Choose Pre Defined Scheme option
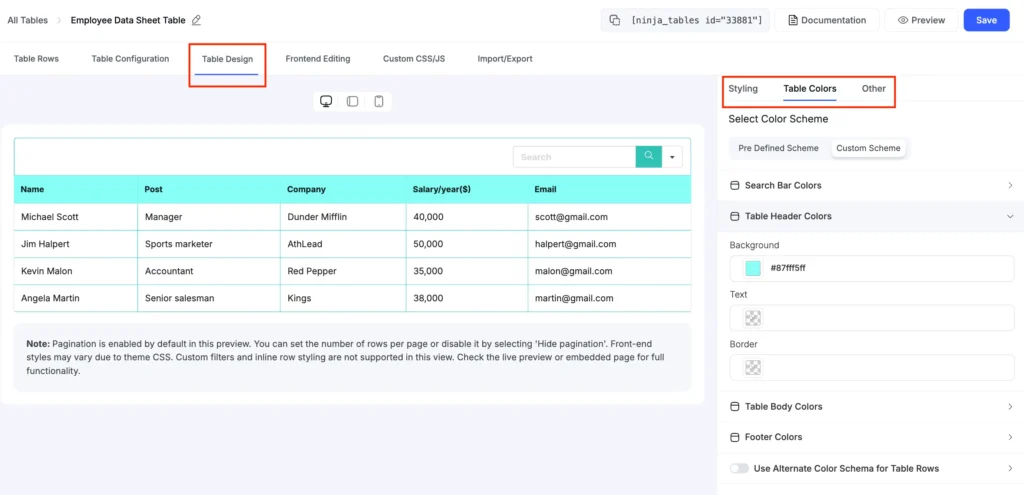Screen dimensions: 1024x495 [778, 148]
